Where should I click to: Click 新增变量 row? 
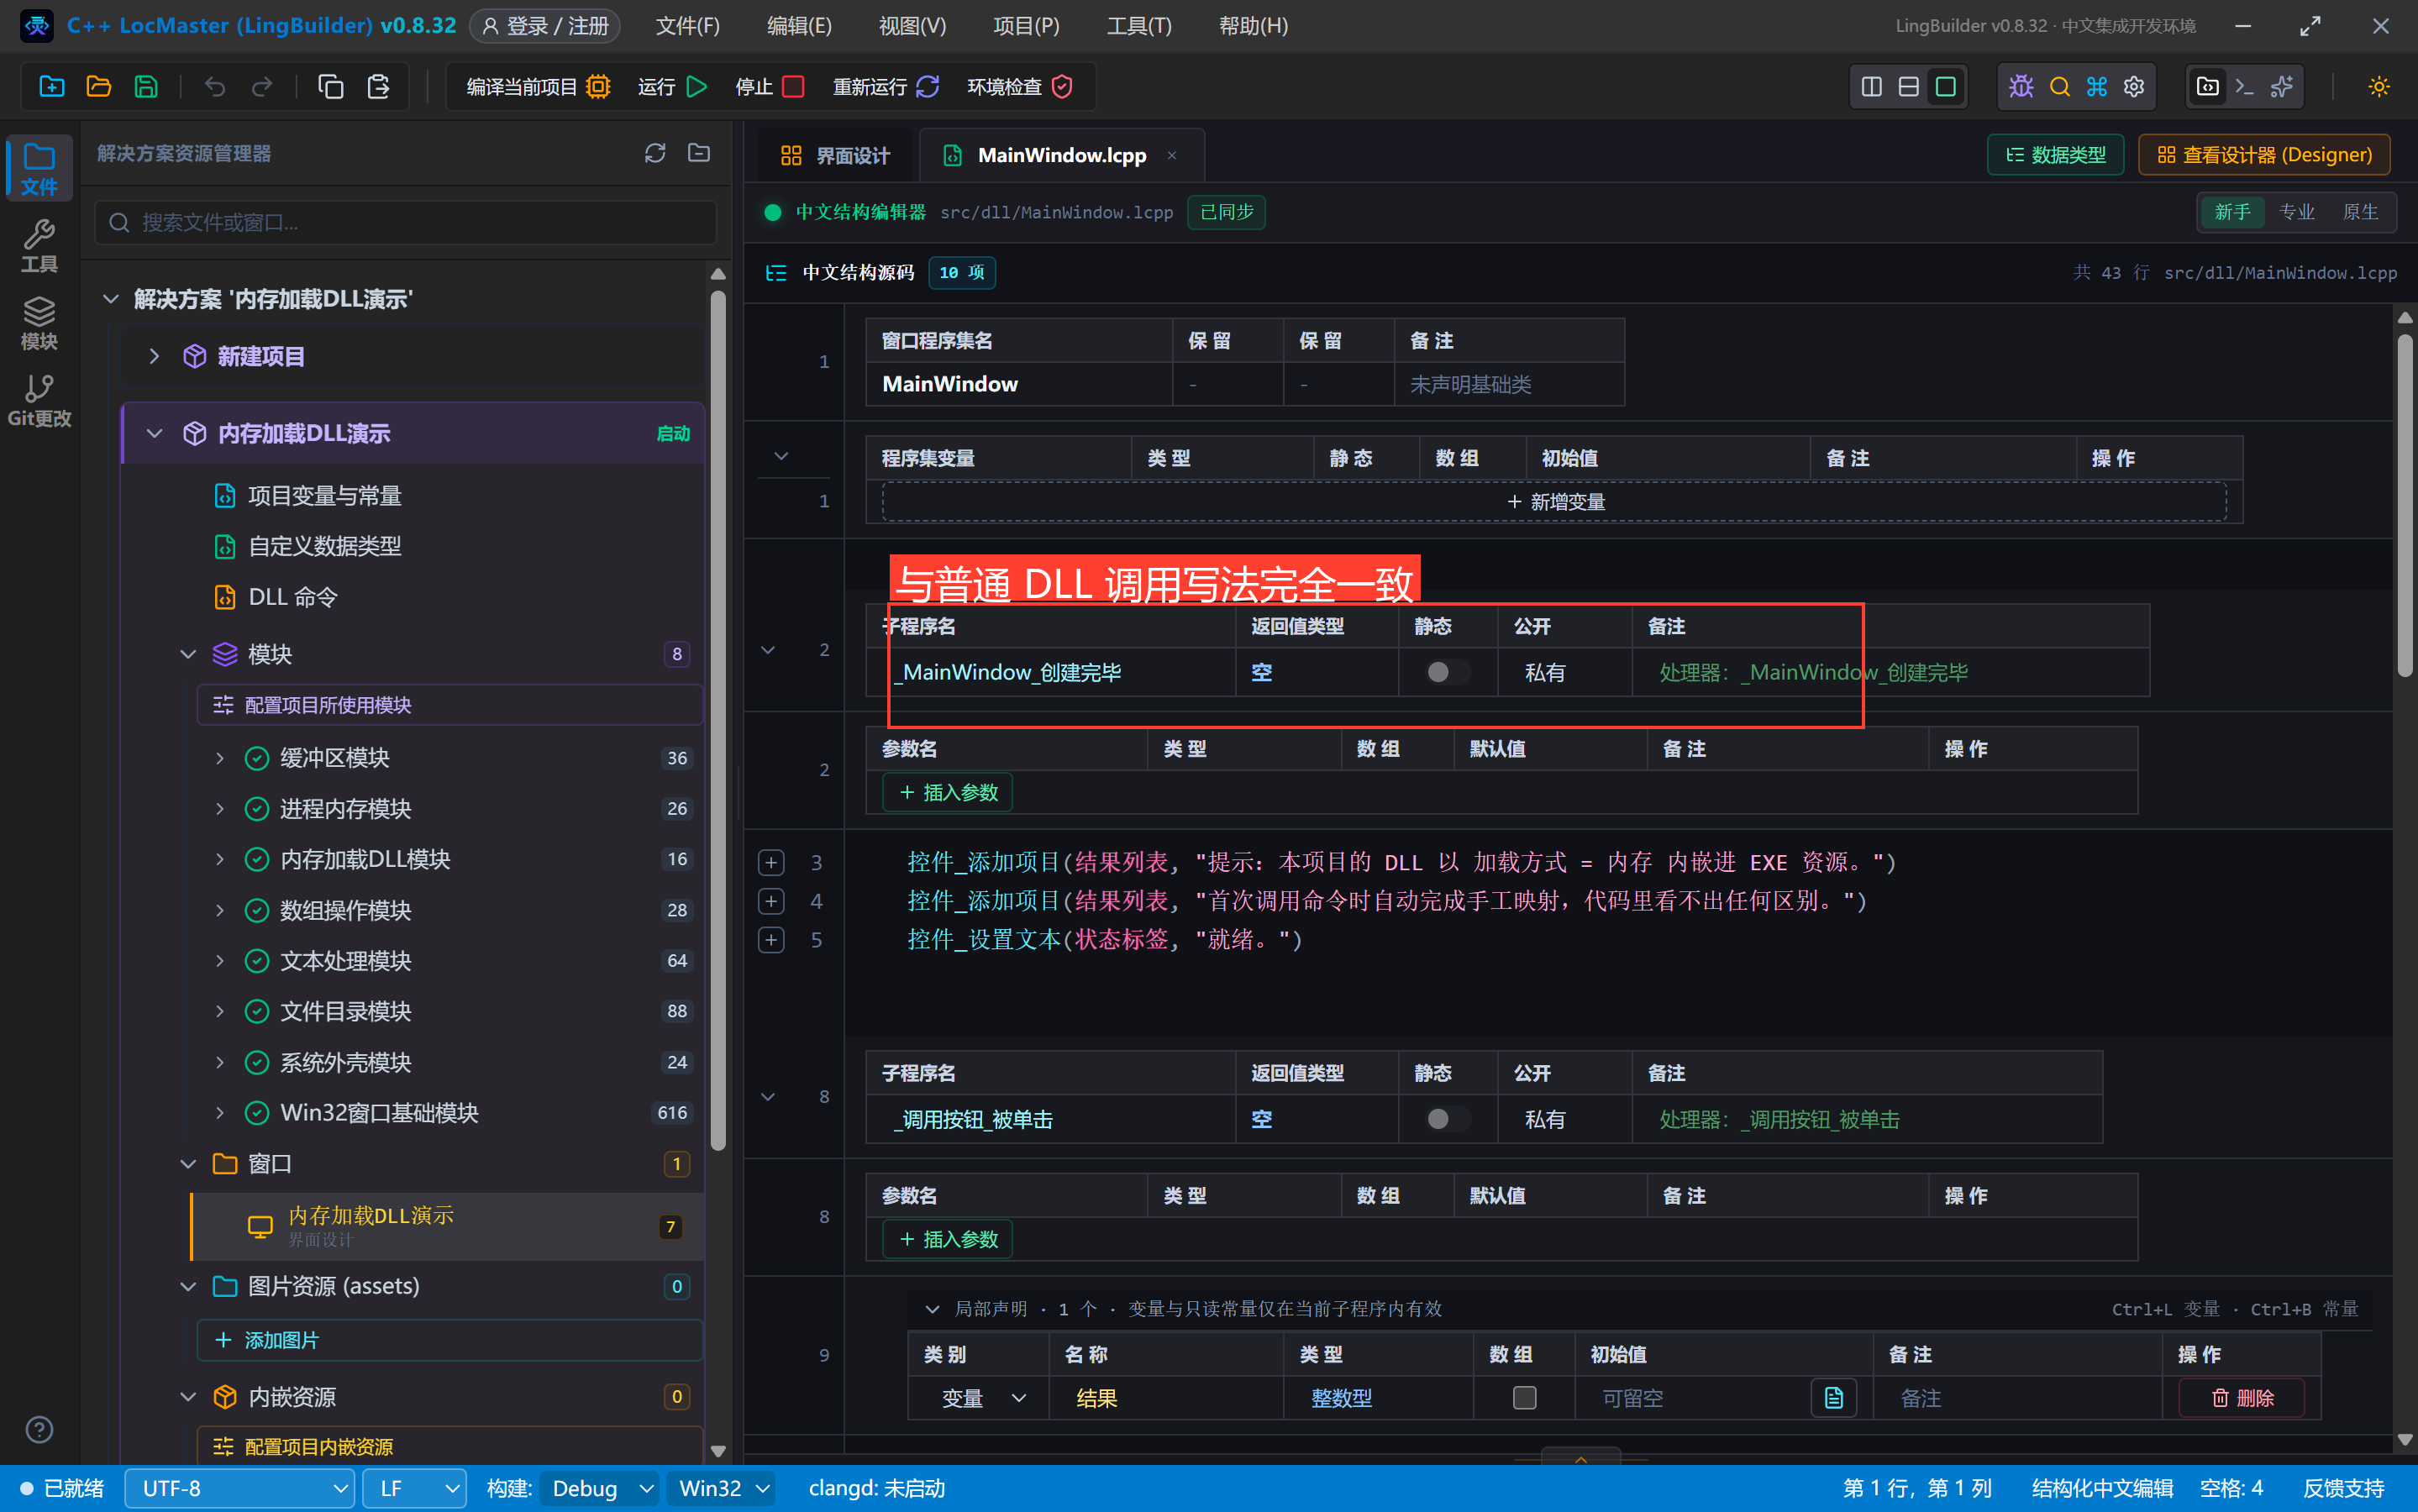[1554, 502]
